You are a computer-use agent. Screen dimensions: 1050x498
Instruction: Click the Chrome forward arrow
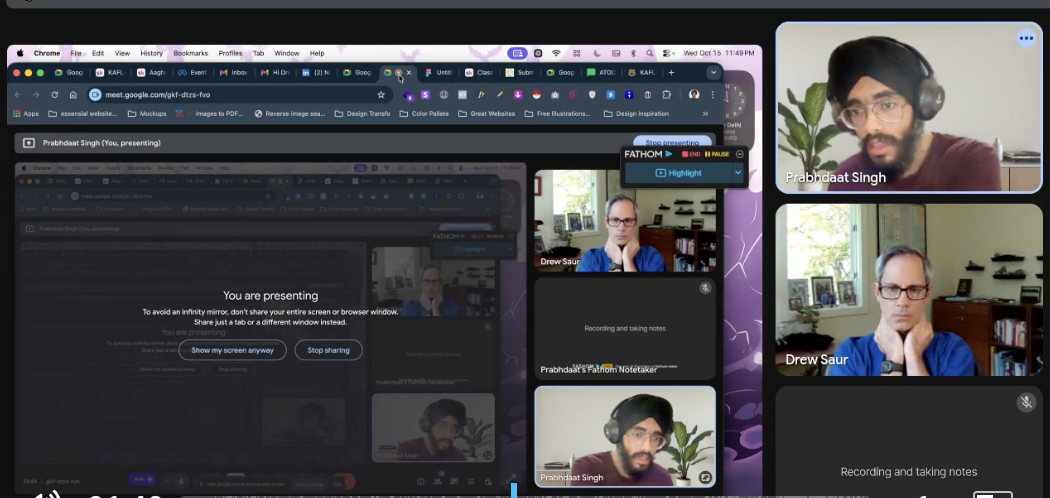click(x=36, y=95)
